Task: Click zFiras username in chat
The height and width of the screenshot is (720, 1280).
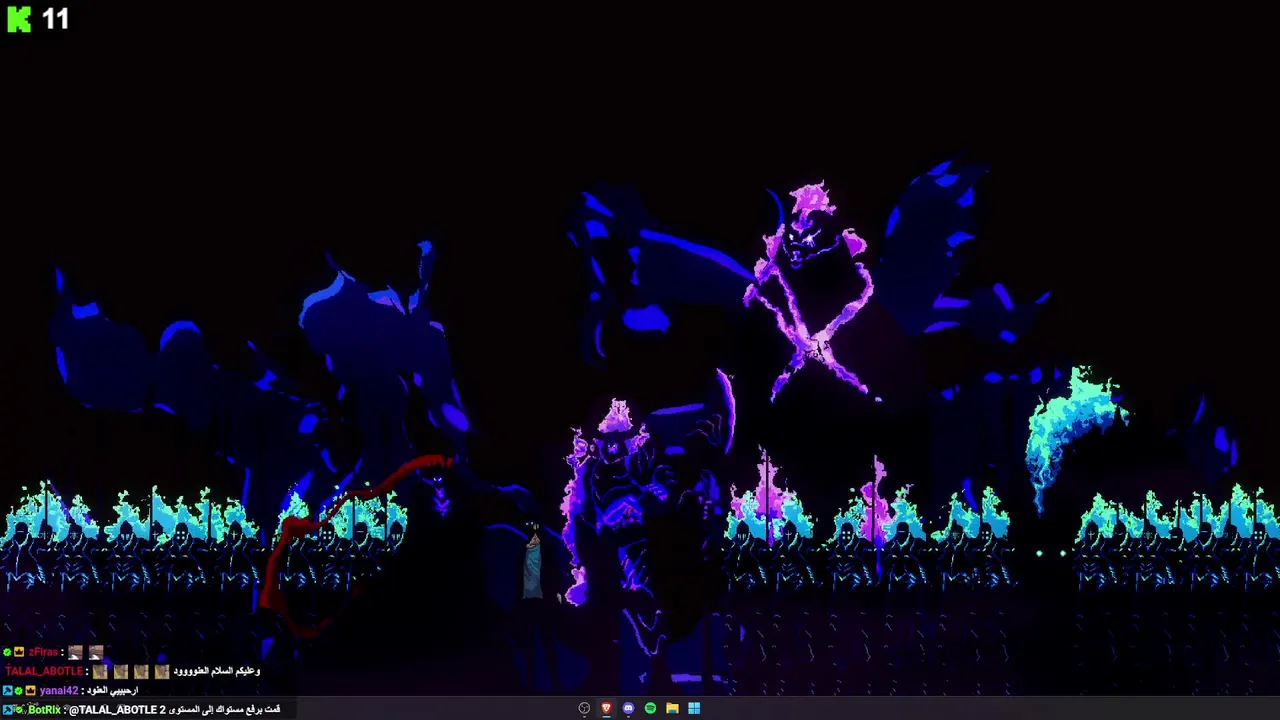Action: point(43,652)
